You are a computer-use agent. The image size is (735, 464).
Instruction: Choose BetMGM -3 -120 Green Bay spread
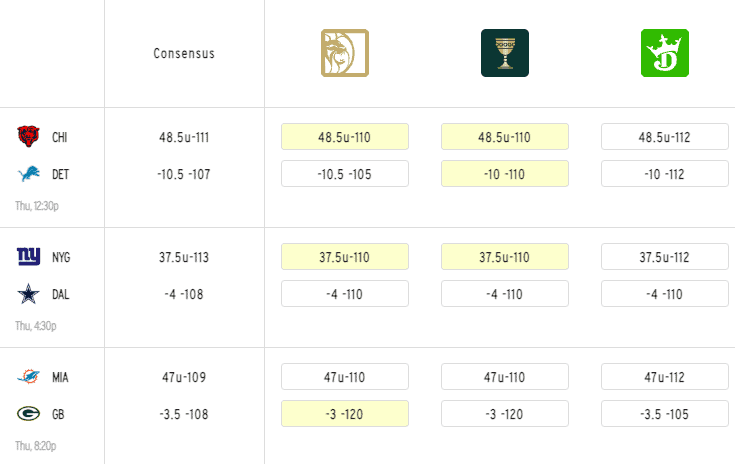pyautogui.click(x=345, y=414)
